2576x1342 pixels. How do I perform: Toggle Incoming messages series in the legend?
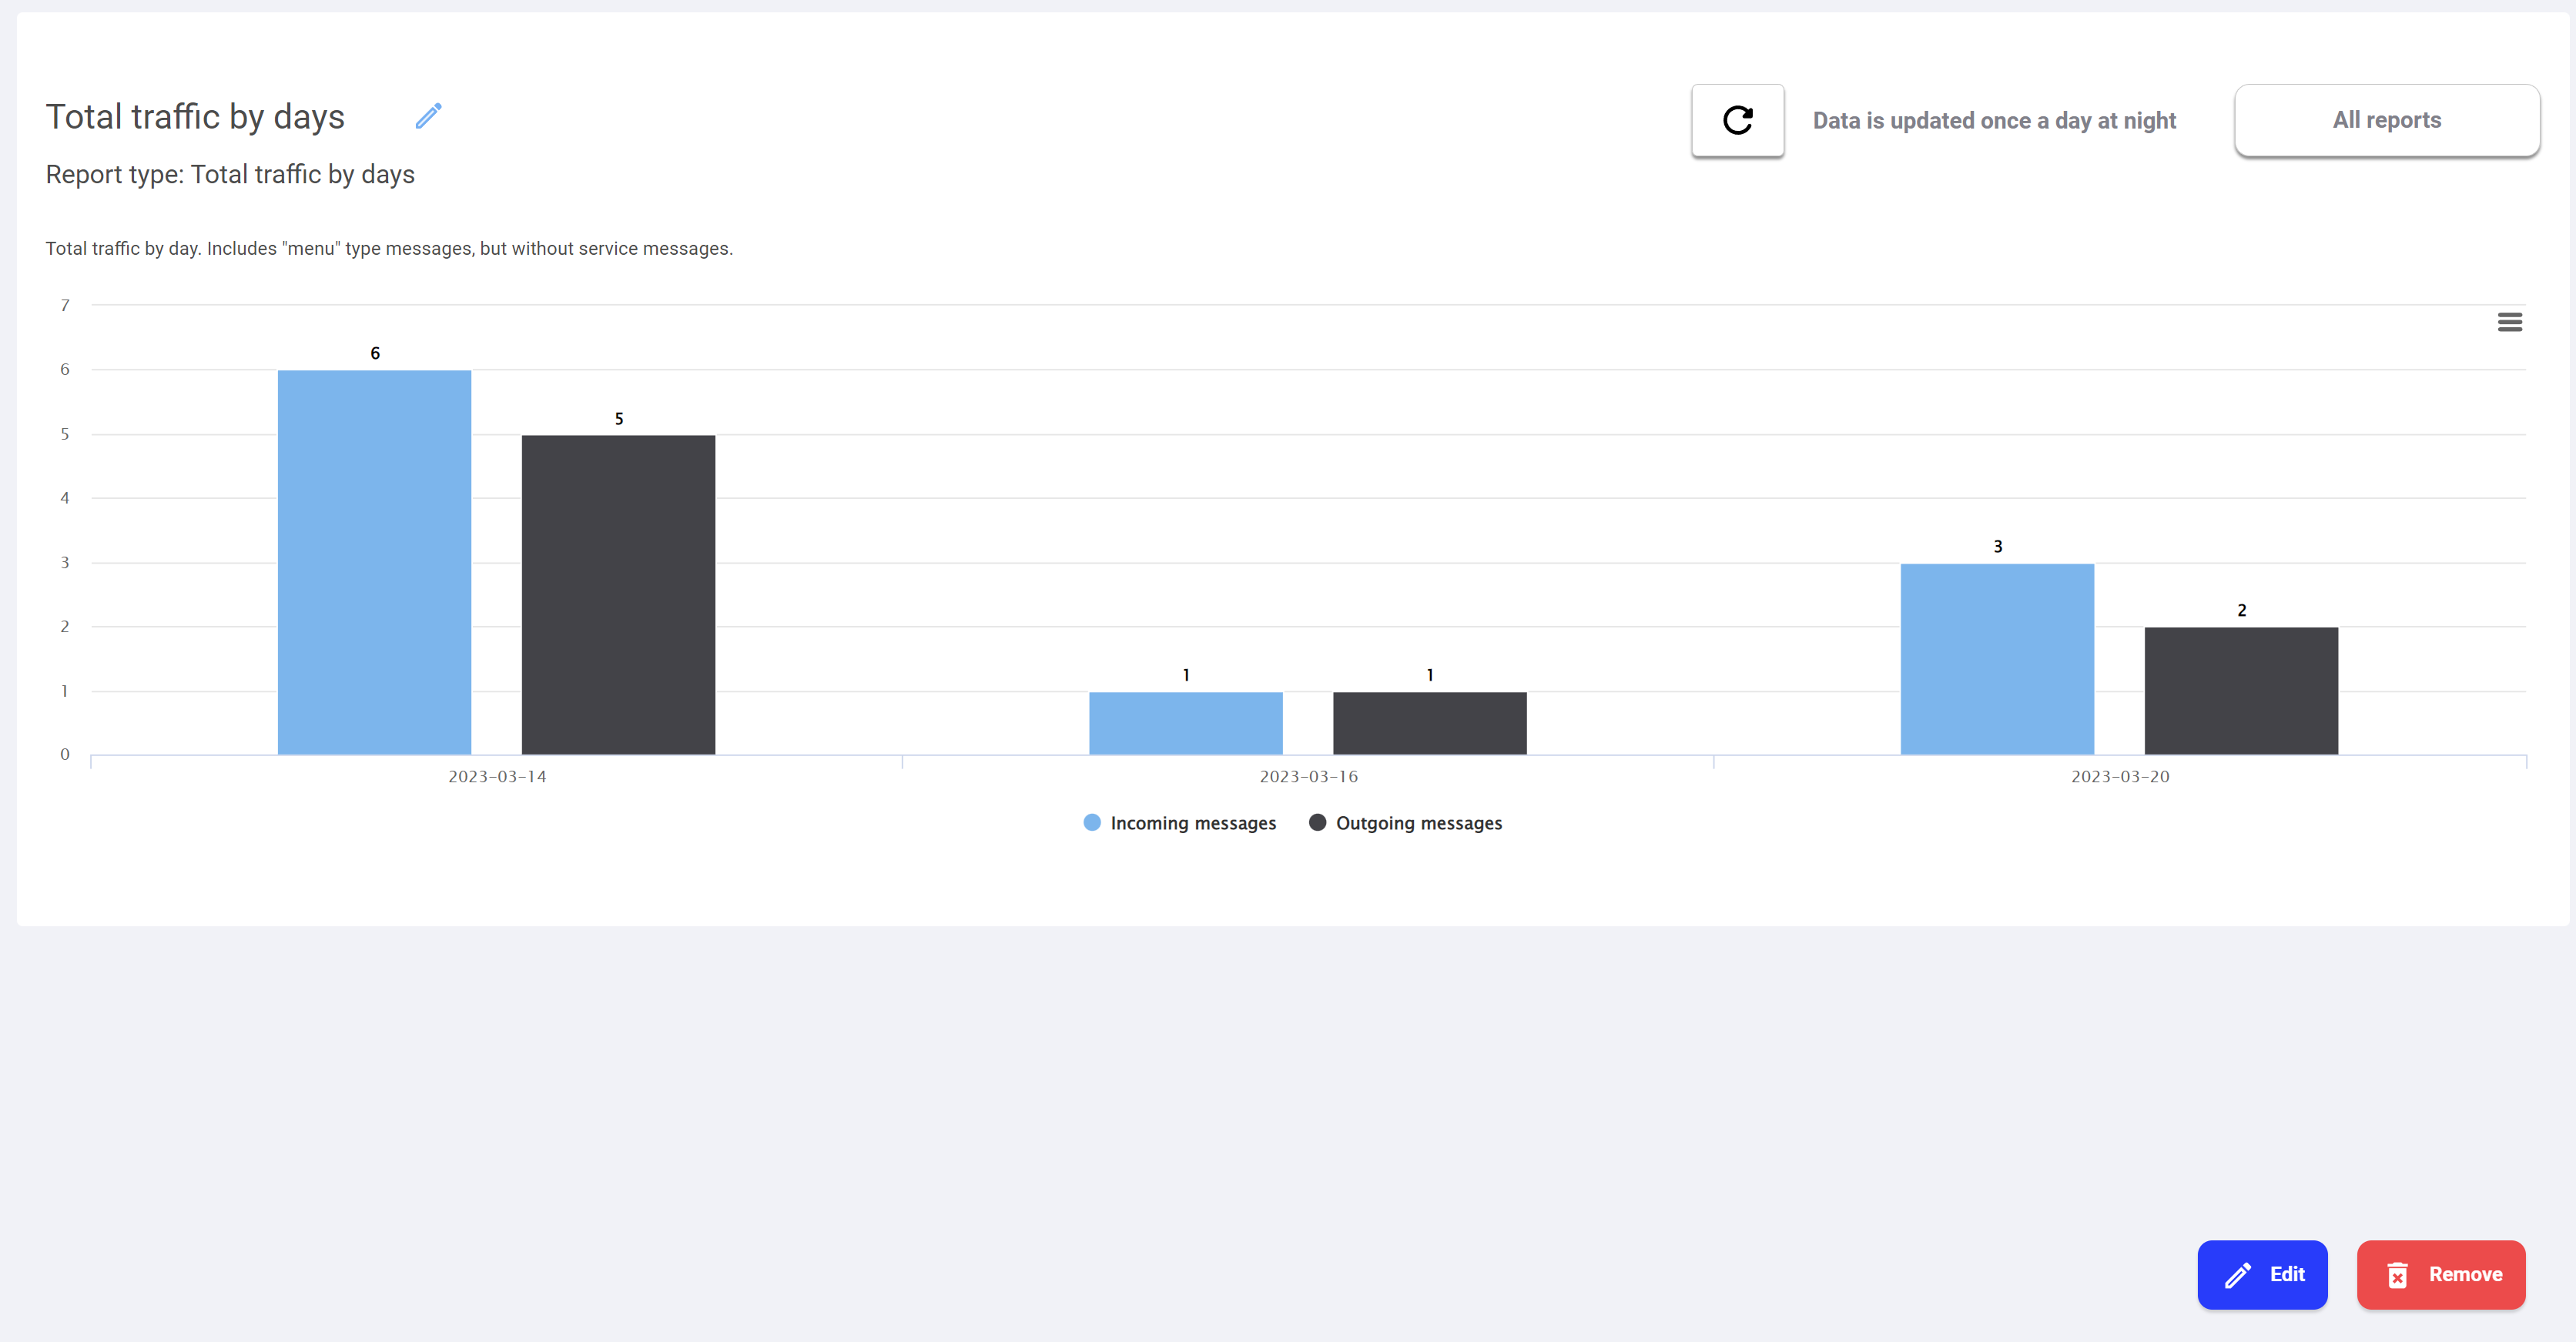coord(1180,823)
